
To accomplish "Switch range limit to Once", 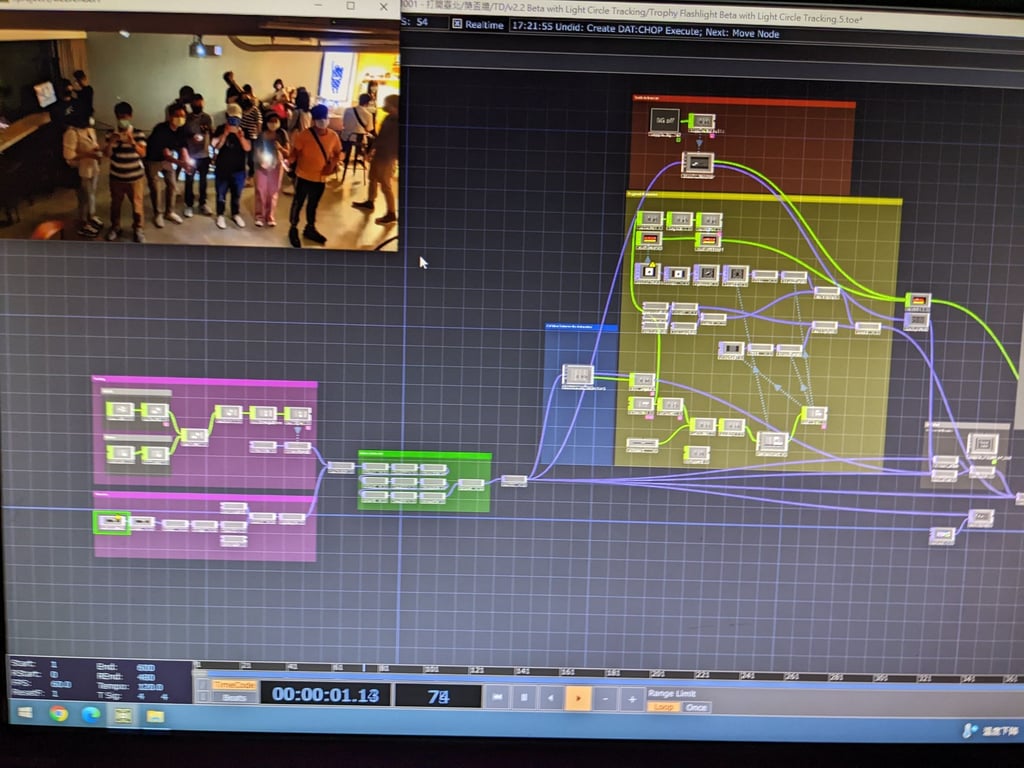I will click(x=696, y=707).
